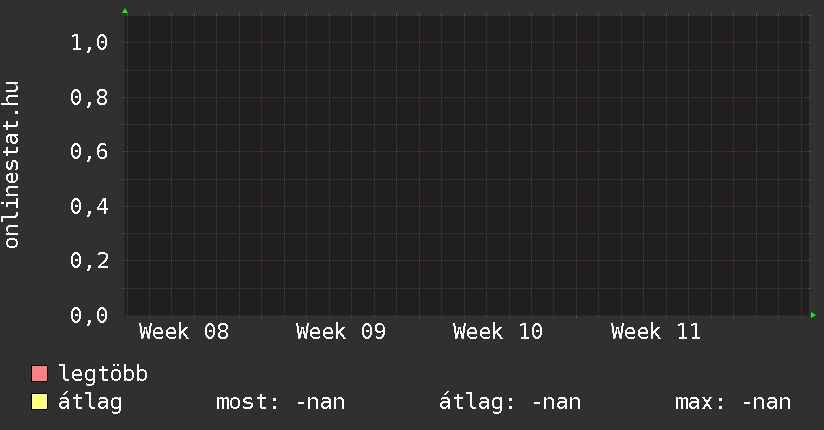Select the Week 08 axis label
Screen dimensions: 824x430
pyautogui.click(x=184, y=332)
